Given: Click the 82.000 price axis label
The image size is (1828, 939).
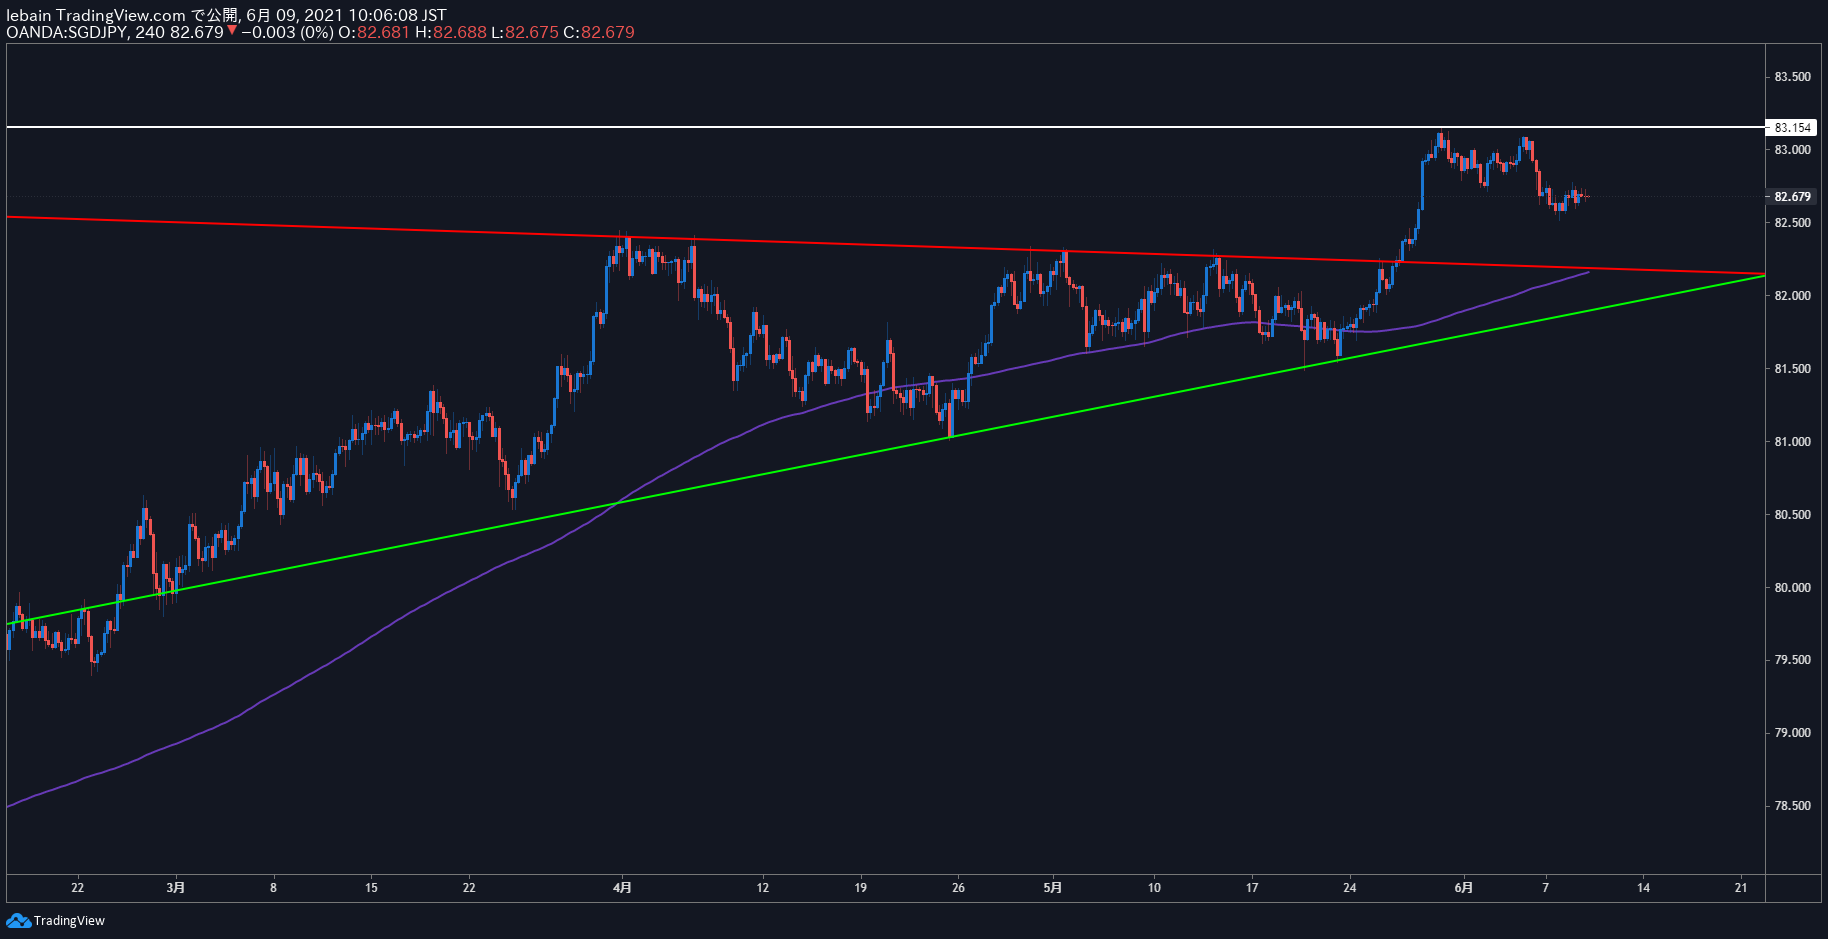Looking at the screenshot, I should [1792, 296].
